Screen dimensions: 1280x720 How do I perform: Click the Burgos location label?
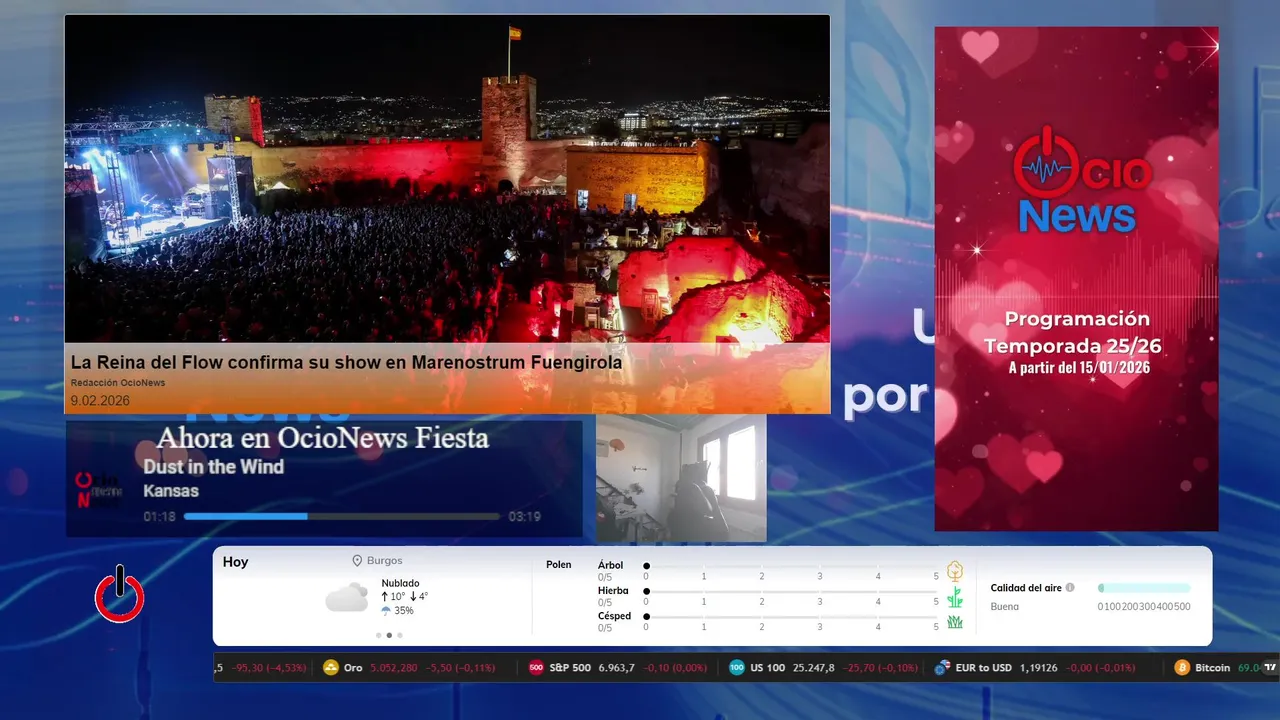(x=385, y=561)
